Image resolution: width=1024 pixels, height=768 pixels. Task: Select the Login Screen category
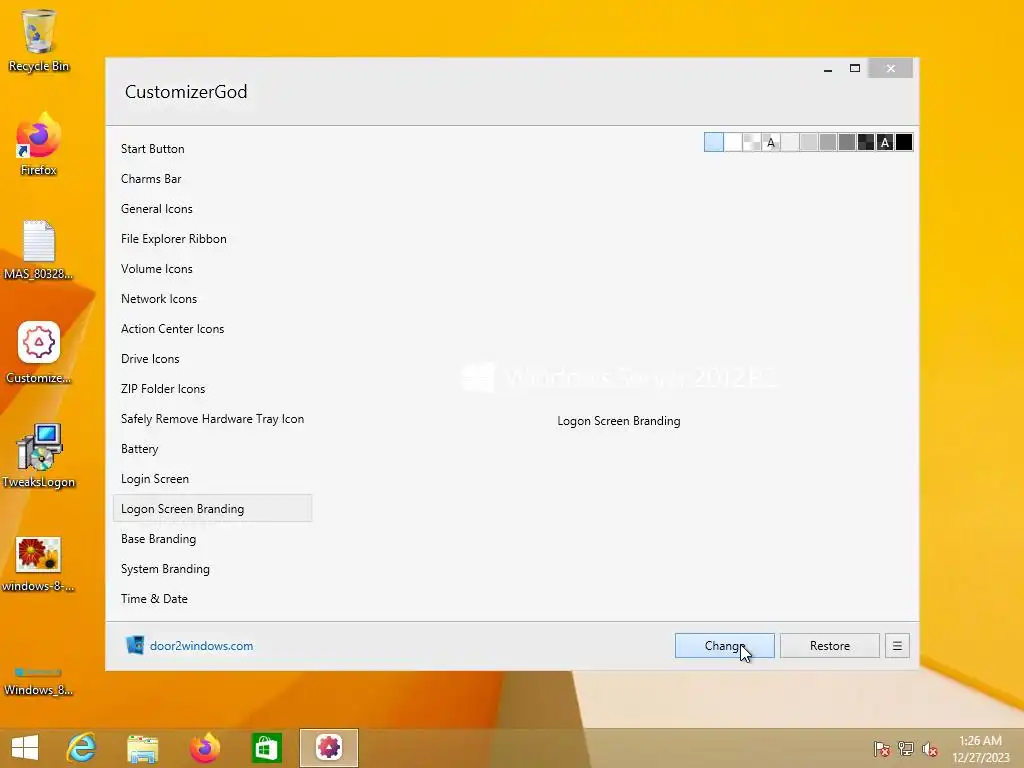(x=212, y=479)
